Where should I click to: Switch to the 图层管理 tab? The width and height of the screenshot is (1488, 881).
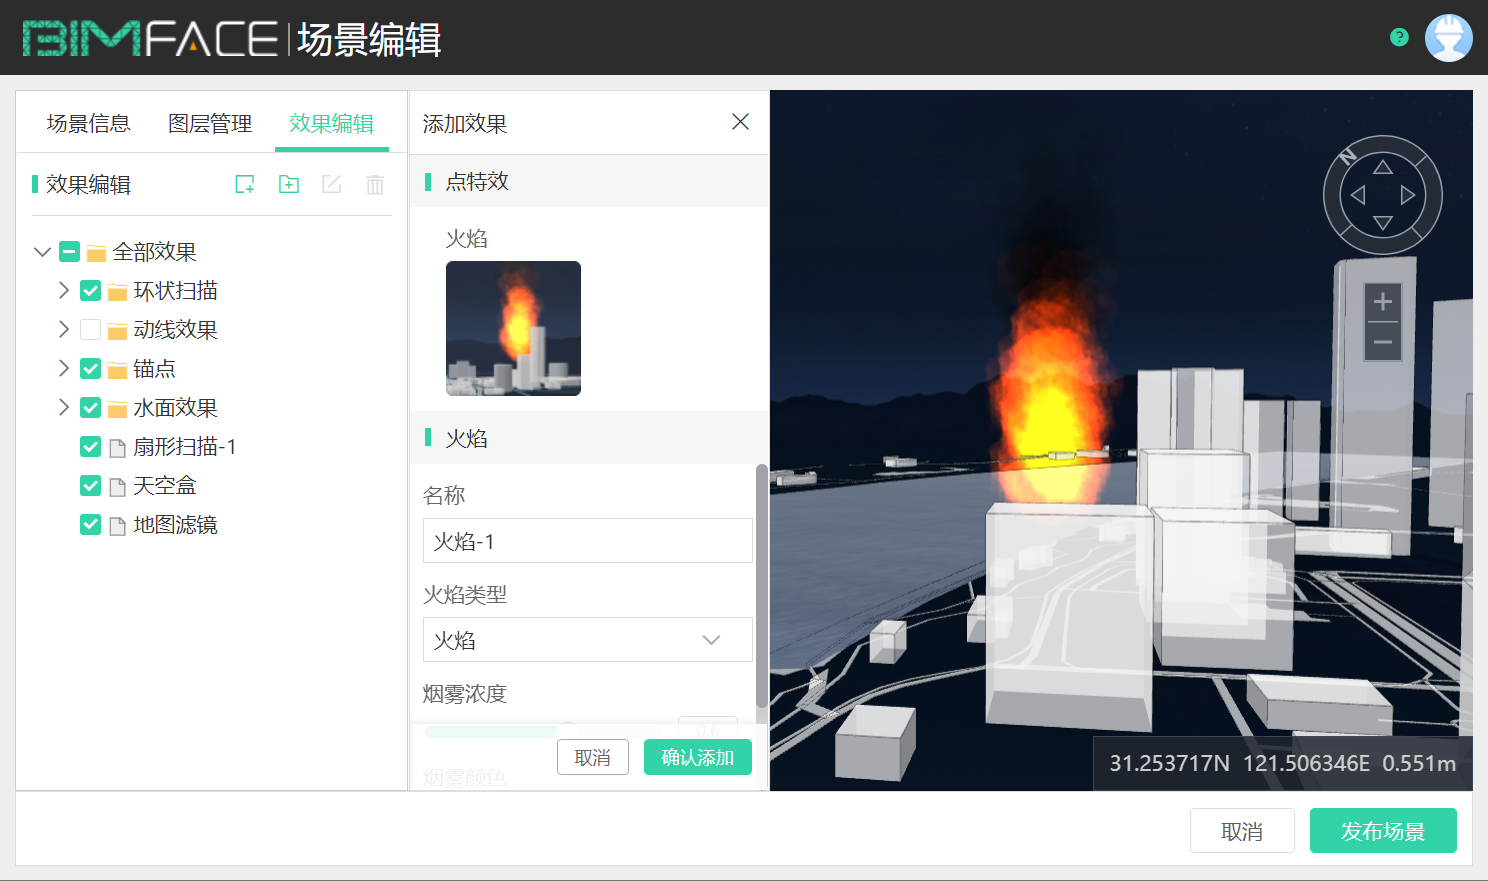[x=210, y=122]
